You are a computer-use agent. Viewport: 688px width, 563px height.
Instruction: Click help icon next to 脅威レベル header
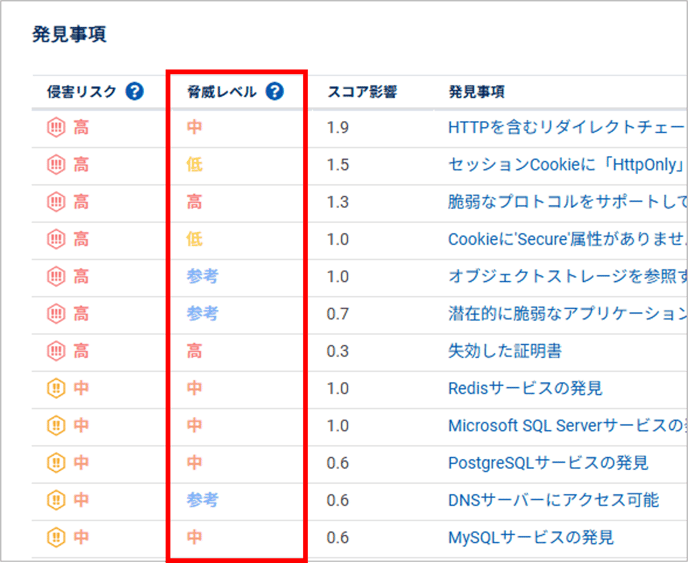click(x=274, y=92)
